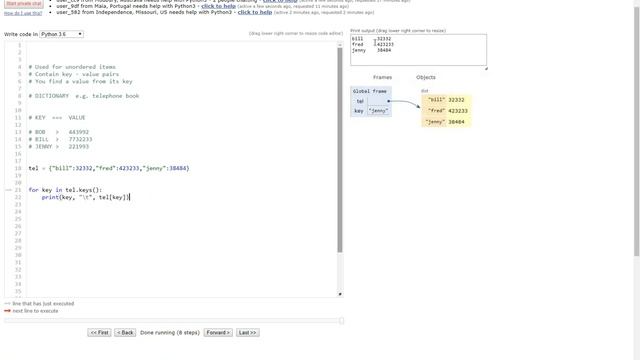
Task: Click the code editor vertical scrollbar
Action: coord(340,150)
